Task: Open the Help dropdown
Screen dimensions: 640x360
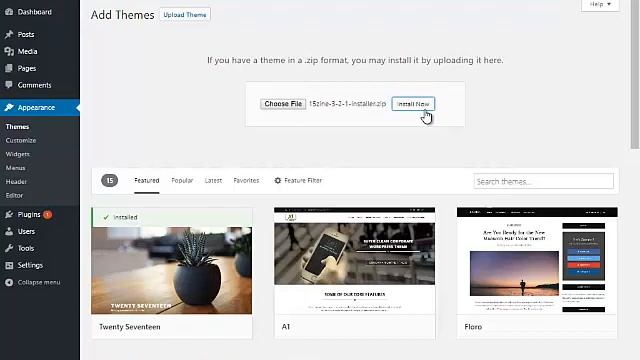Action: (600, 4)
